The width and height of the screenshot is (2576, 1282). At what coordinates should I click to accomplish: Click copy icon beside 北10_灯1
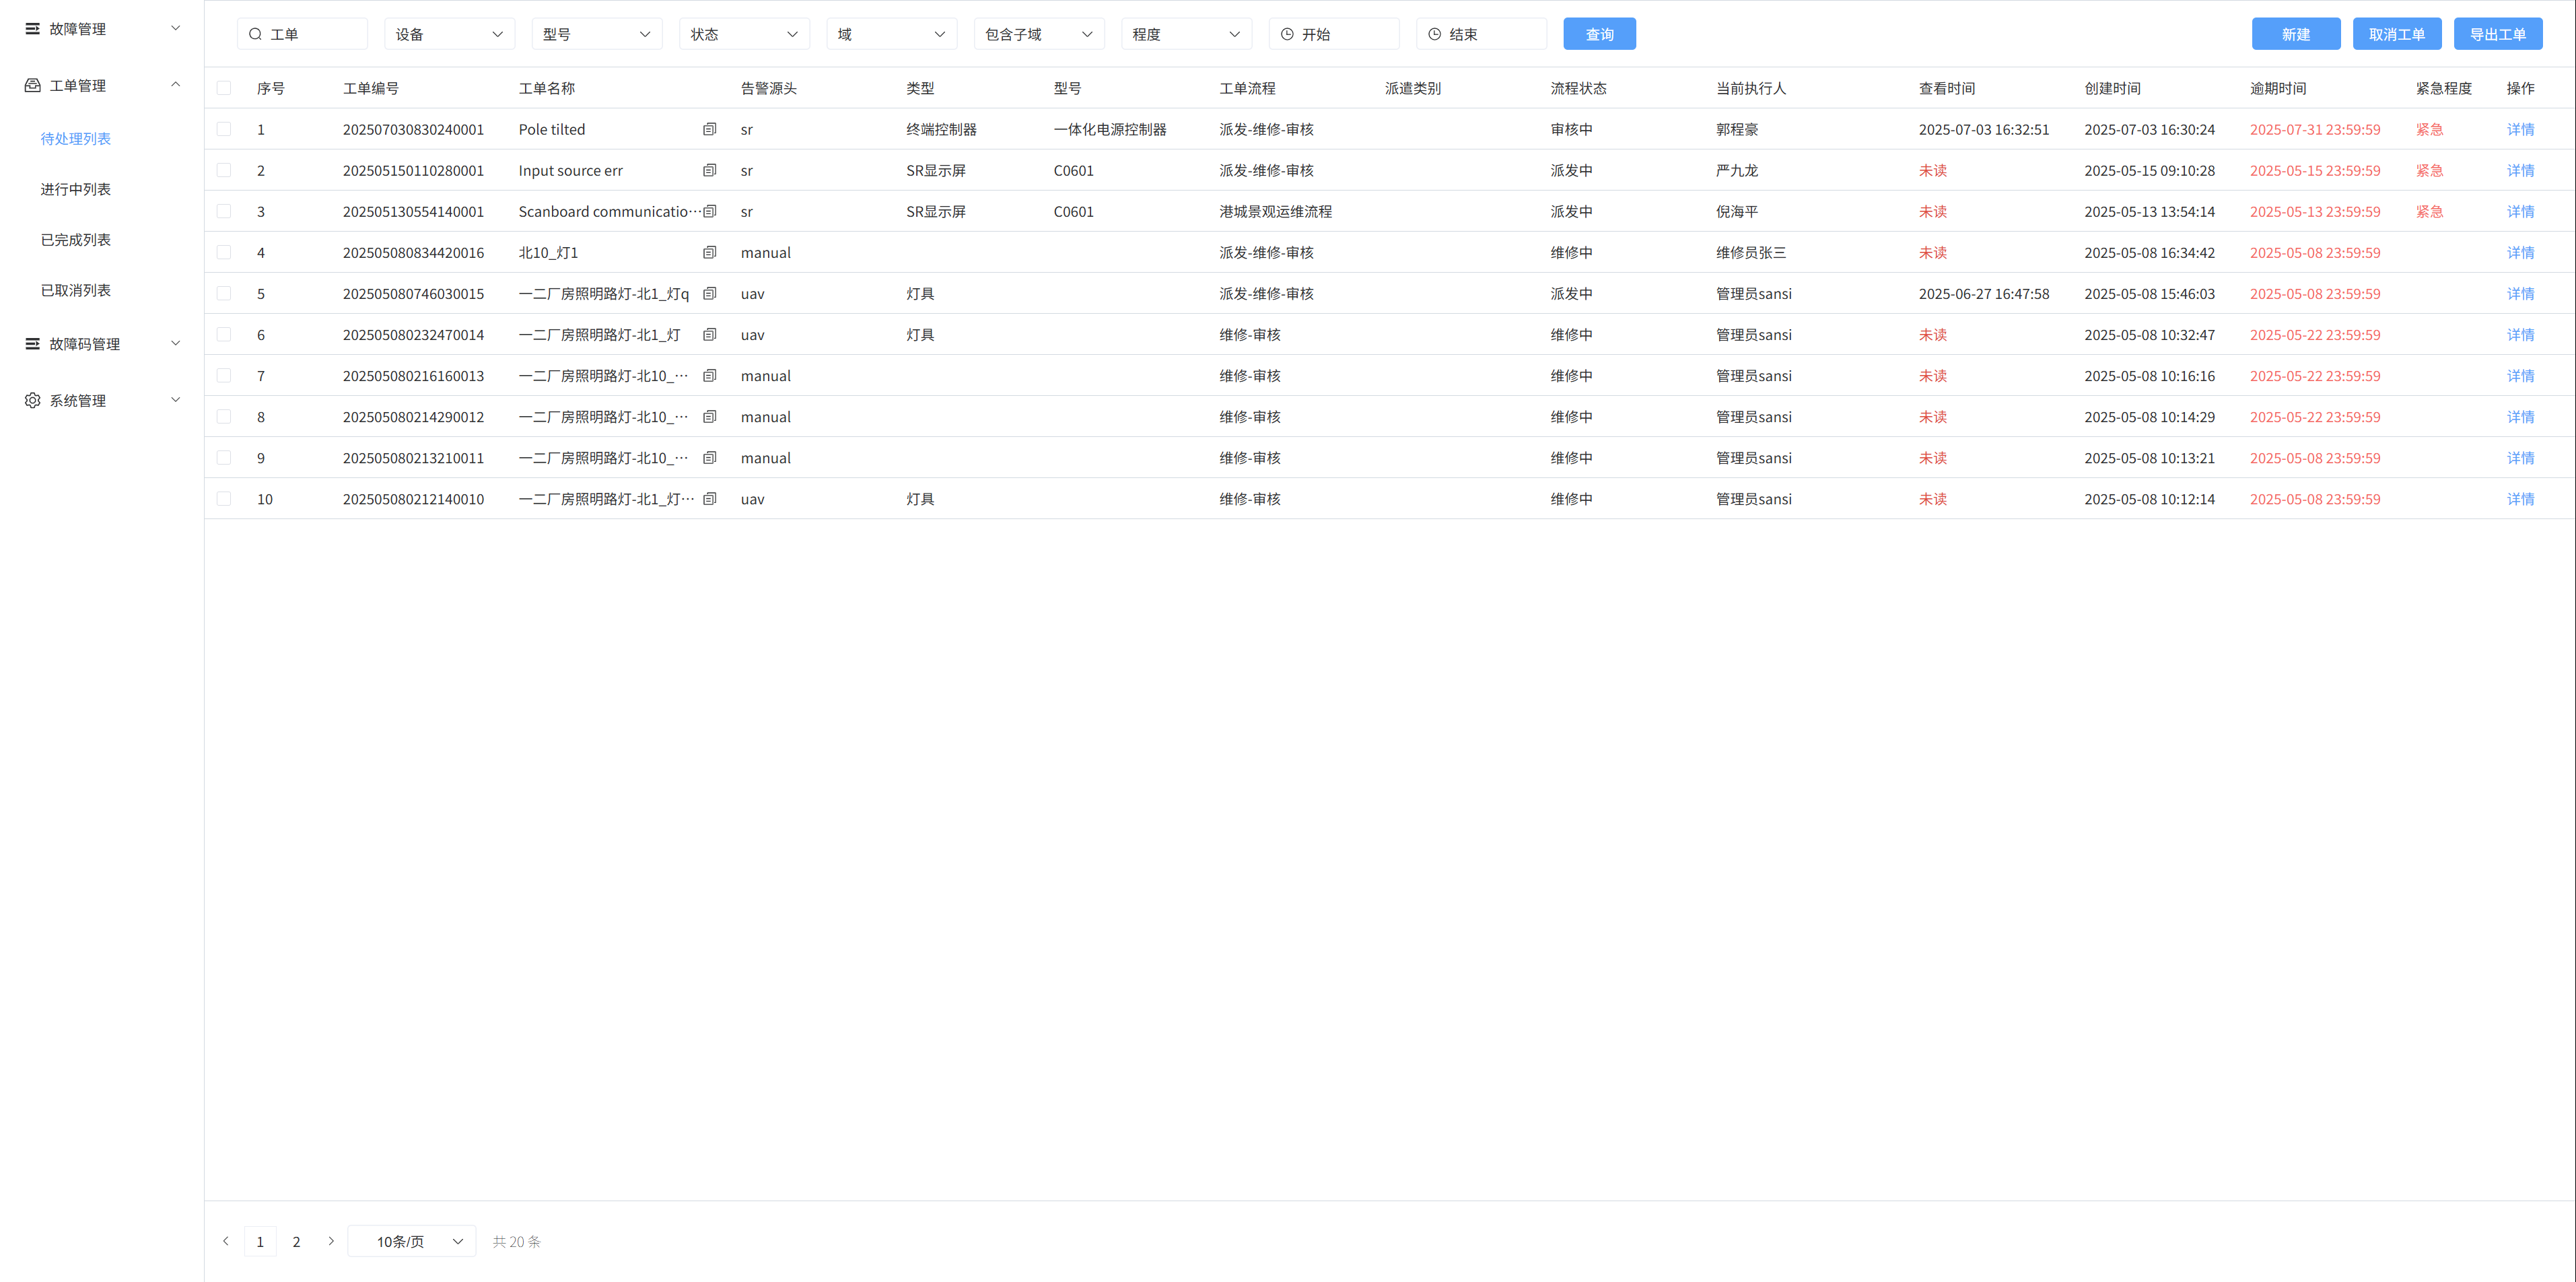pos(710,252)
